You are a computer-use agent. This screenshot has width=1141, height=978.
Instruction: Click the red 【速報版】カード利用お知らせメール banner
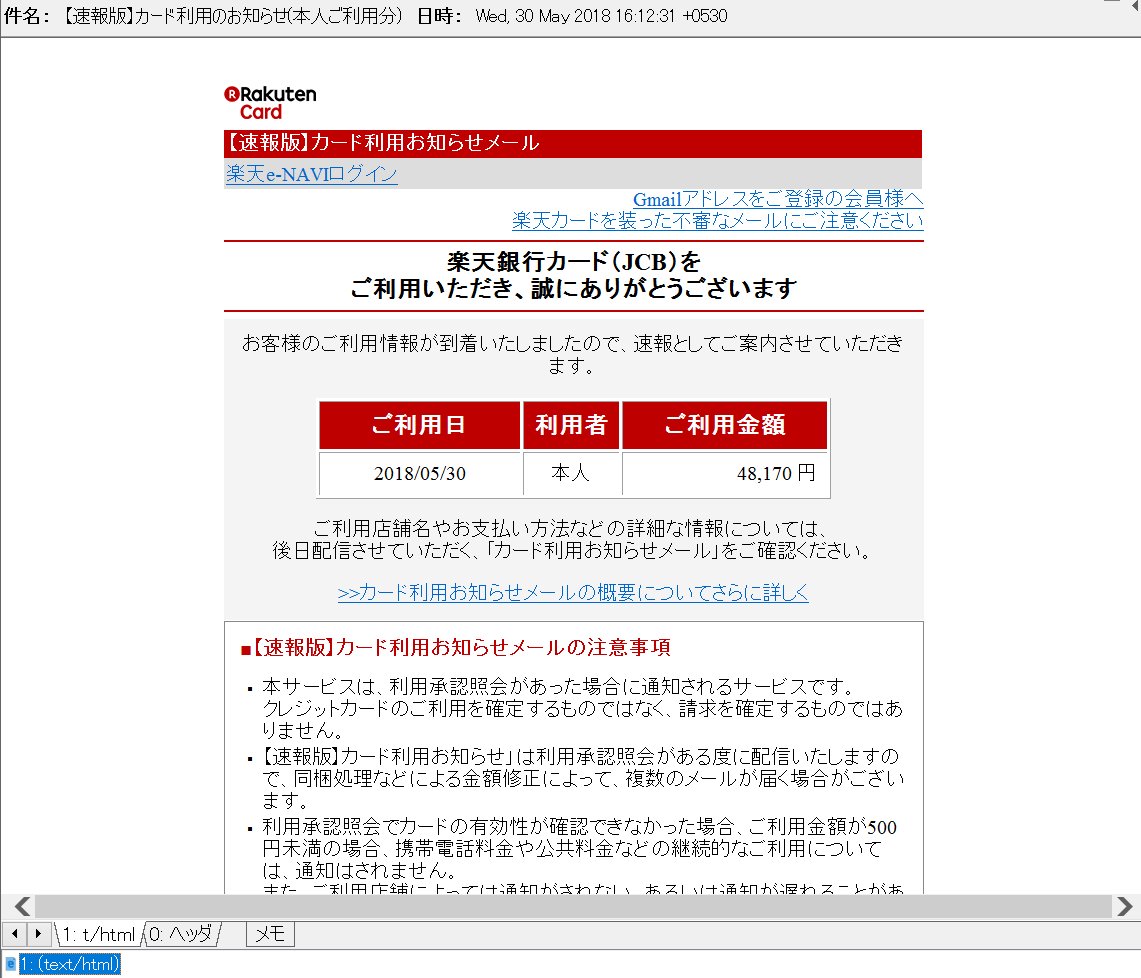573,143
